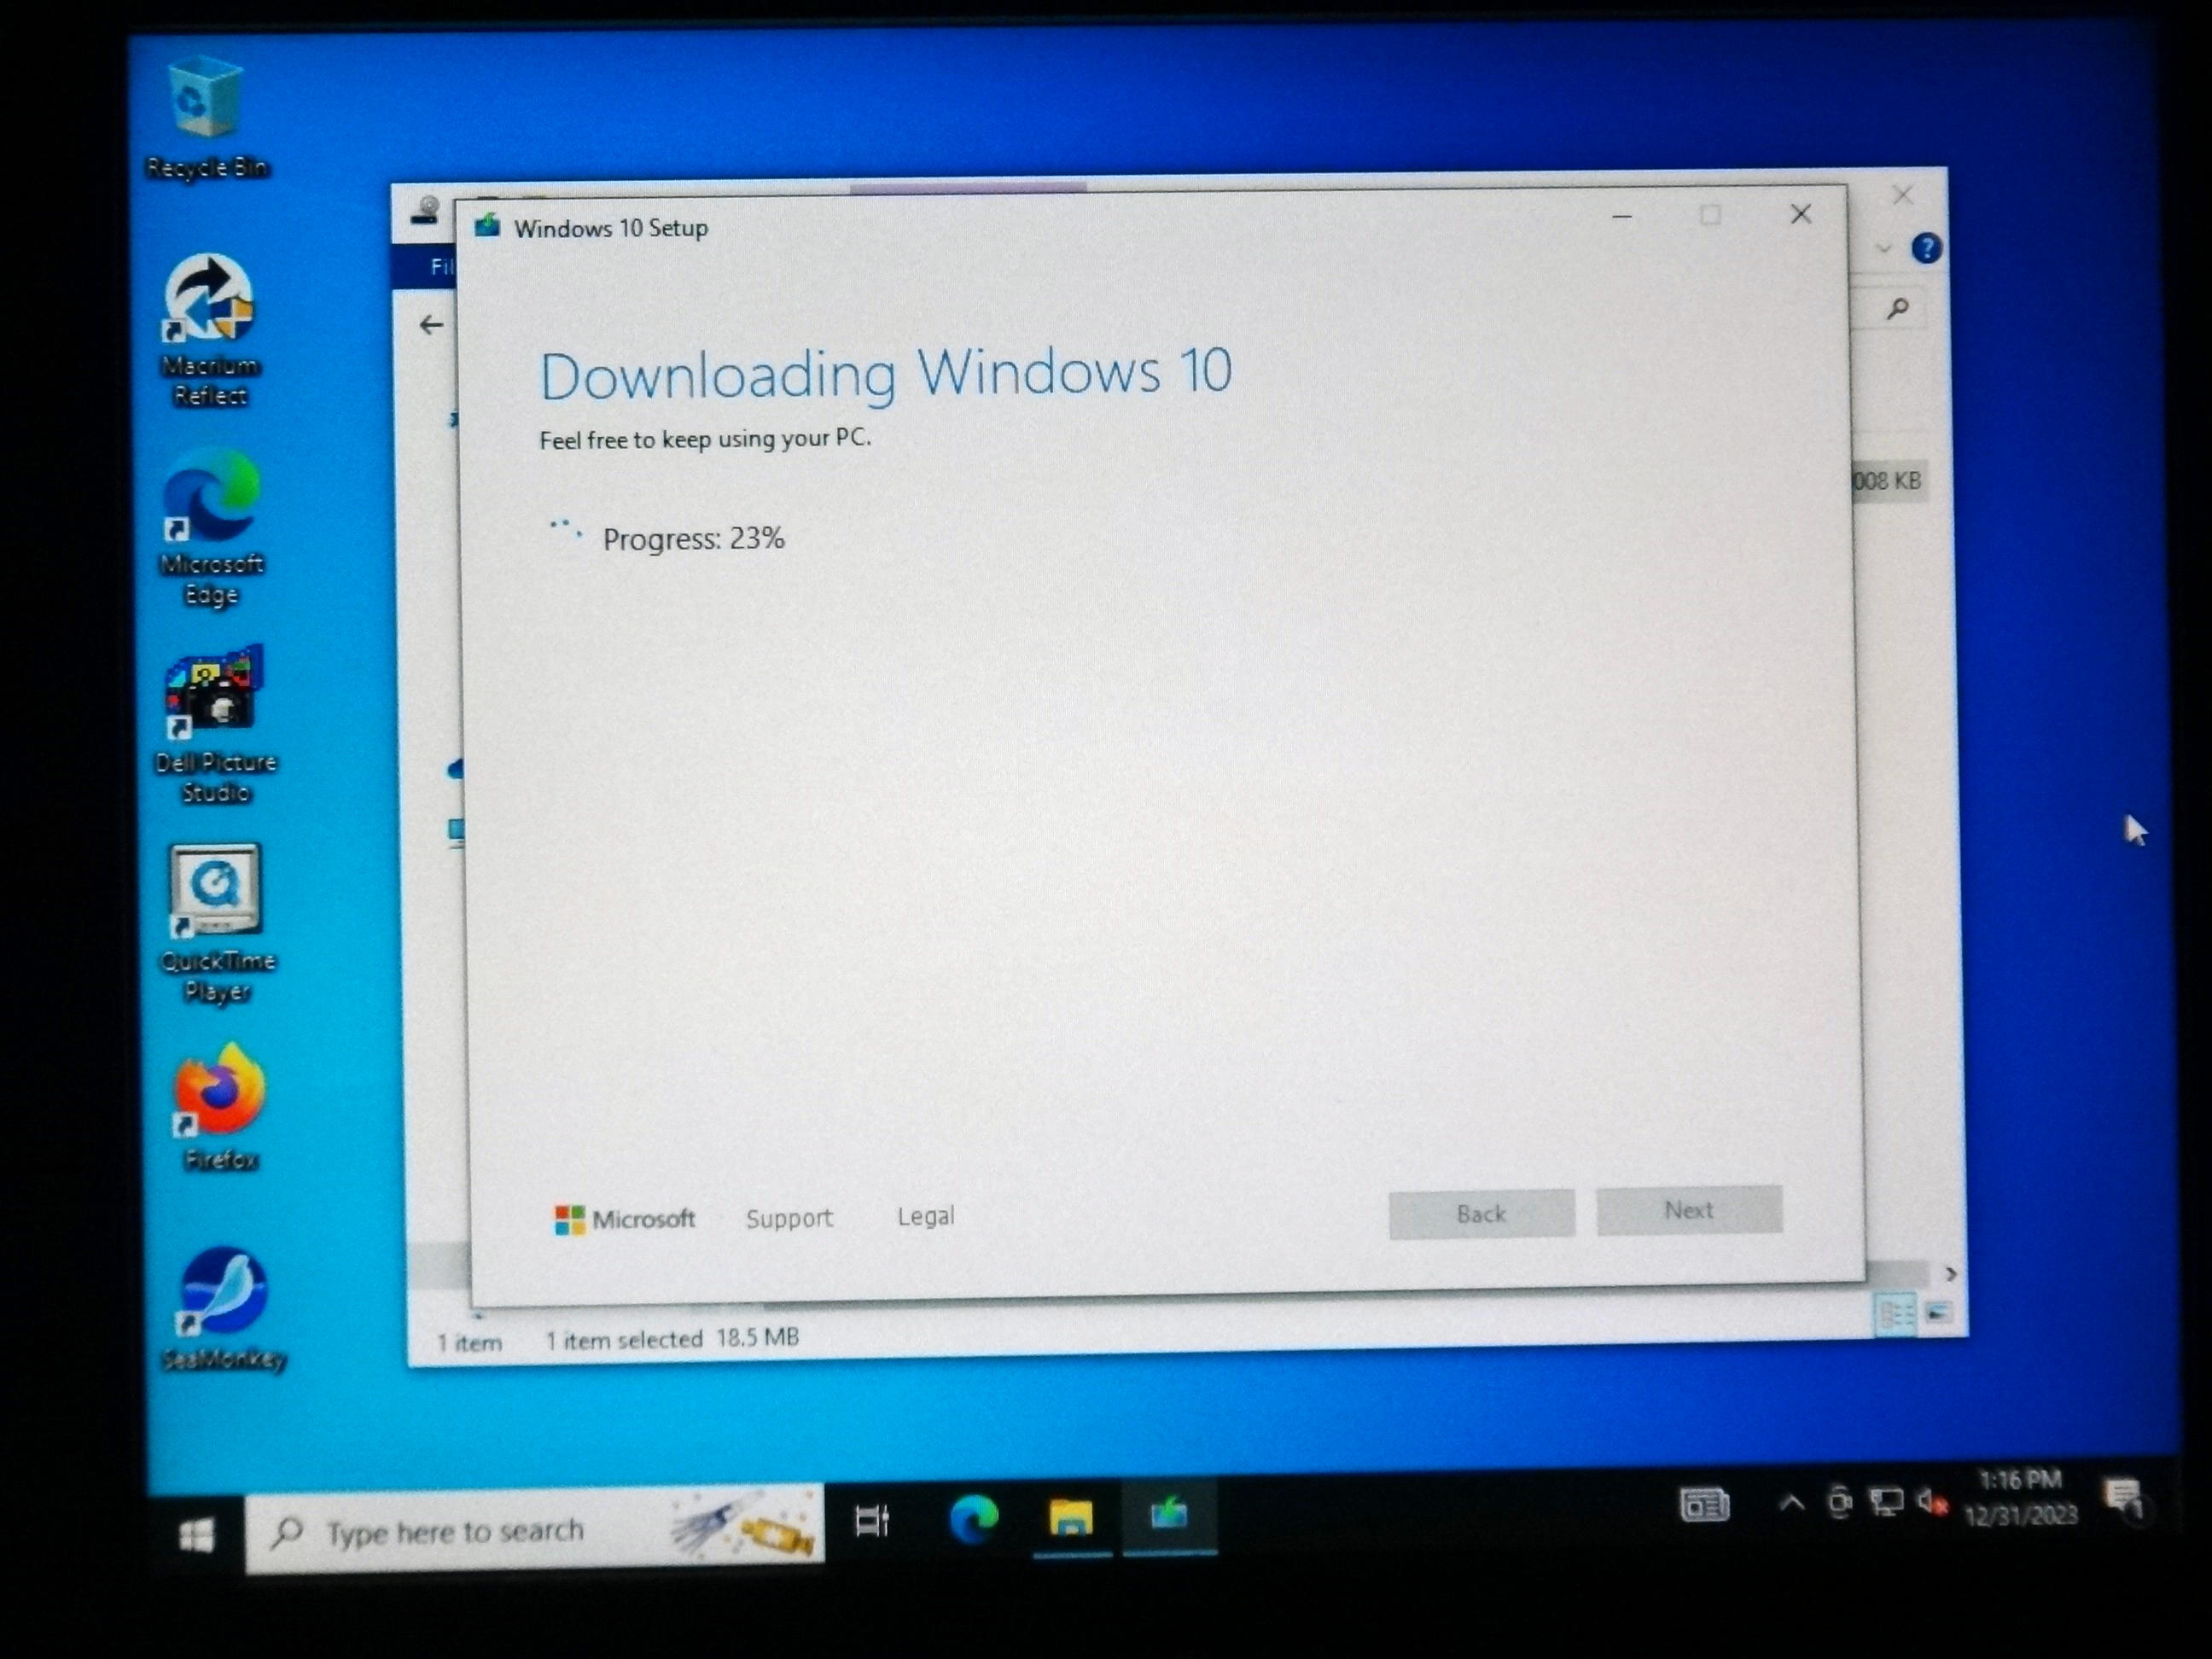Show hidden system tray icons
Viewport: 2212px width, 1659px height.
click(x=1791, y=1503)
